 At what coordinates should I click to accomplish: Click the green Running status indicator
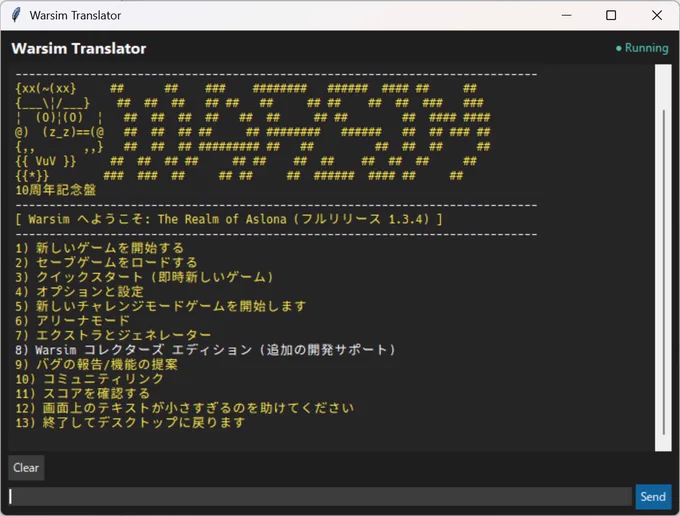(642, 48)
